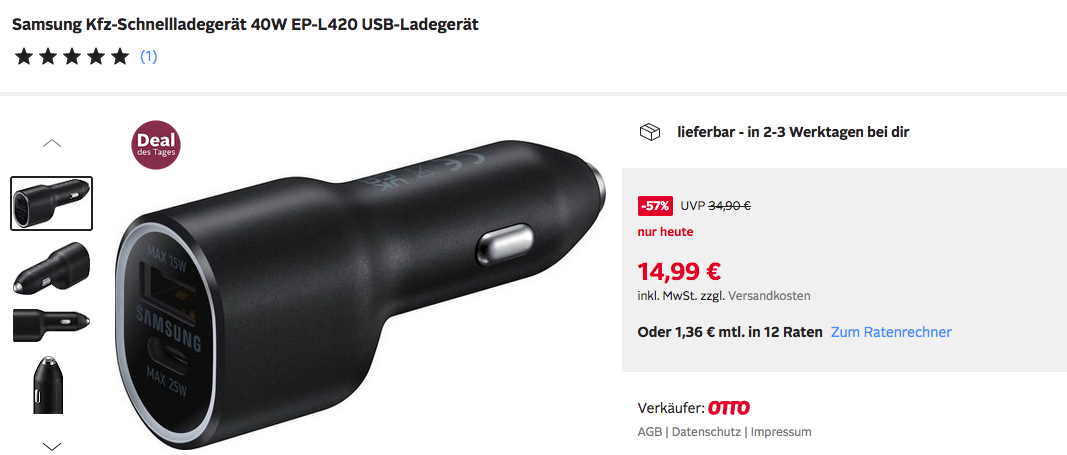Open the review count (1) link

pos(148,56)
